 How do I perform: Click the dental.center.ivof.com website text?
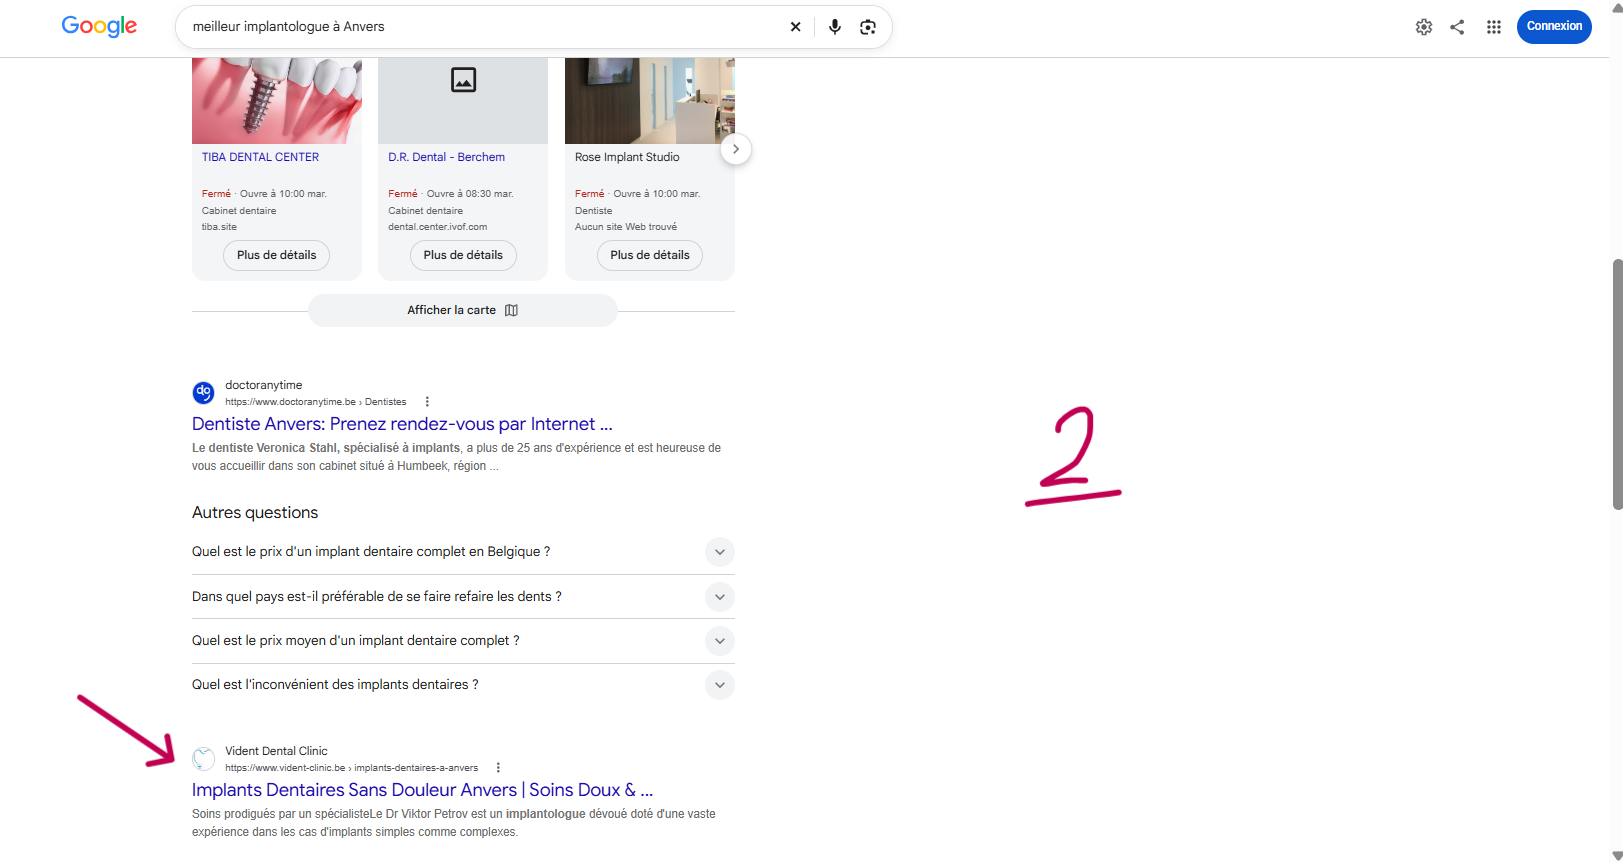click(438, 227)
